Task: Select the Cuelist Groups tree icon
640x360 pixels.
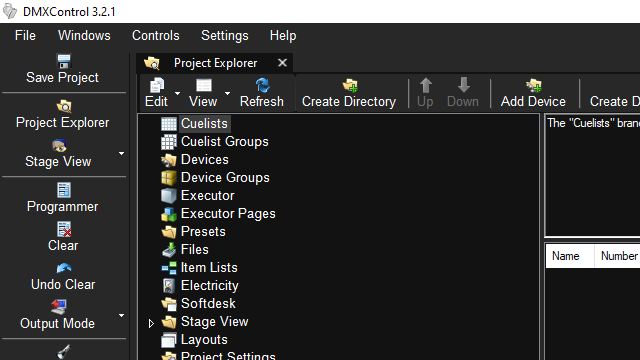Action: click(x=169, y=142)
